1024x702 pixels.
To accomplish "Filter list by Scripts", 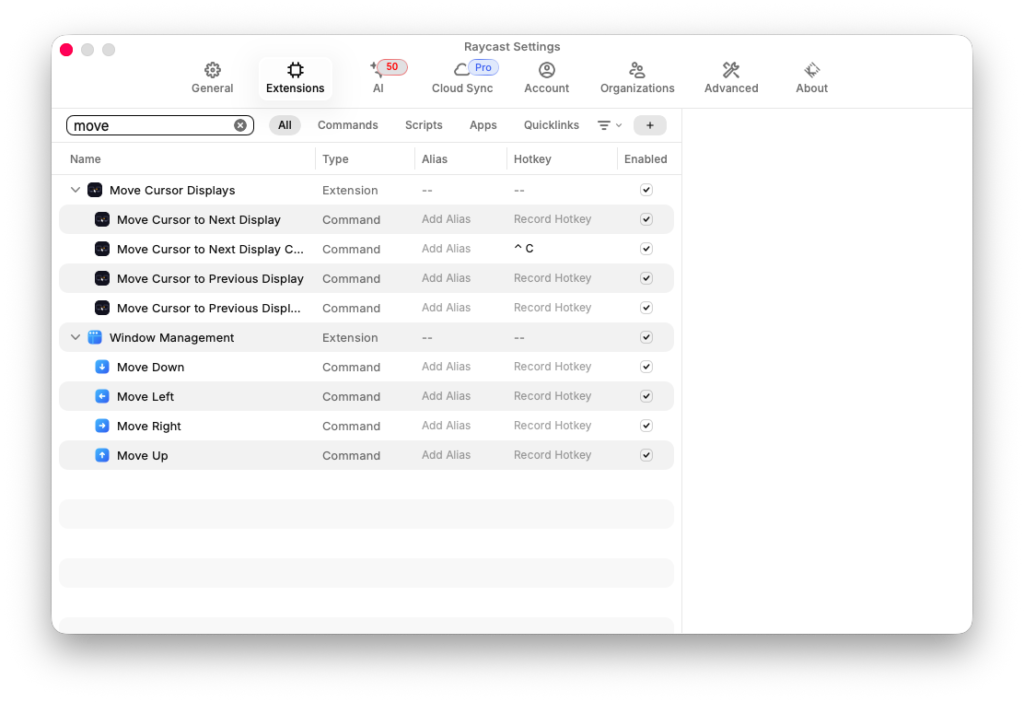I will pyautogui.click(x=423, y=125).
